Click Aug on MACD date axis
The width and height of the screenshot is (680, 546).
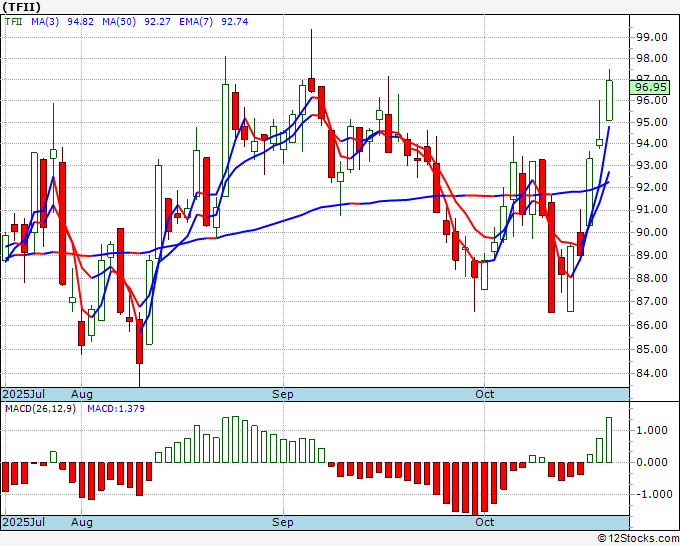(82, 522)
